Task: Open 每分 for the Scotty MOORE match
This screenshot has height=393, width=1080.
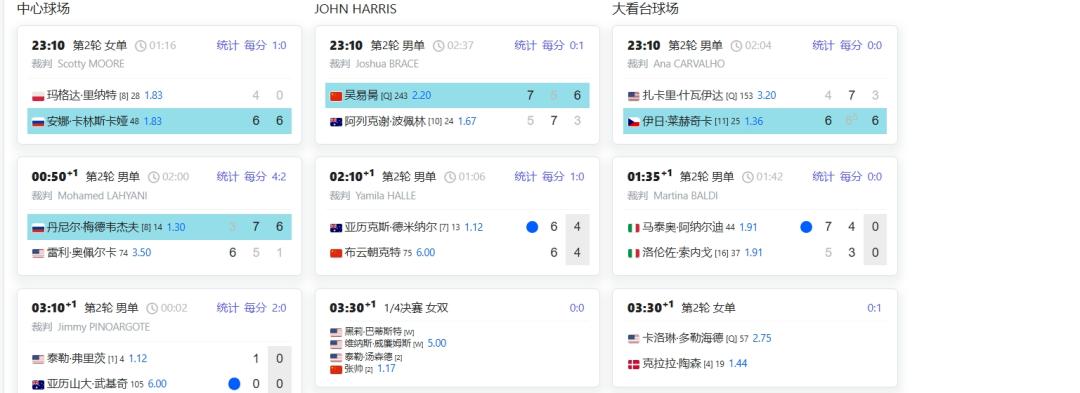Action: [255, 45]
